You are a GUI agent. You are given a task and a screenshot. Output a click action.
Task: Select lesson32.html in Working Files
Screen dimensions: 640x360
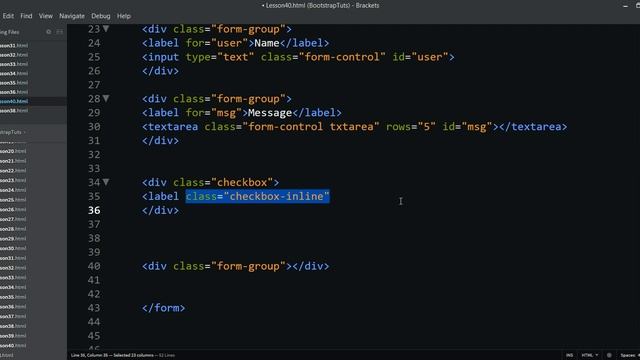click(14, 55)
